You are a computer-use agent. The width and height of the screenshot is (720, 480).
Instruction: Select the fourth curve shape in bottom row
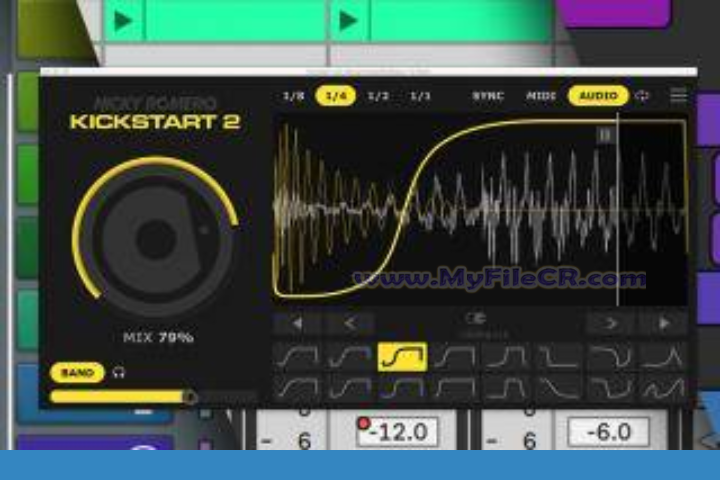[x=455, y=389]
